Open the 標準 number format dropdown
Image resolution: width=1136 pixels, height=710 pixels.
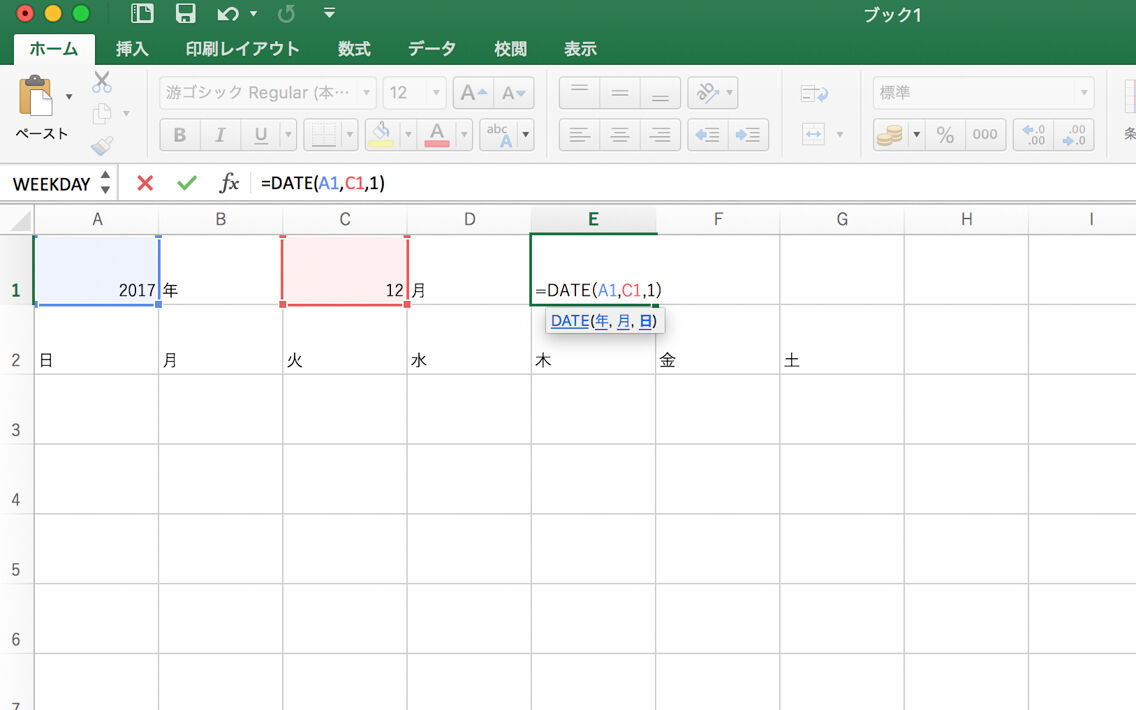coord(1085,92)
